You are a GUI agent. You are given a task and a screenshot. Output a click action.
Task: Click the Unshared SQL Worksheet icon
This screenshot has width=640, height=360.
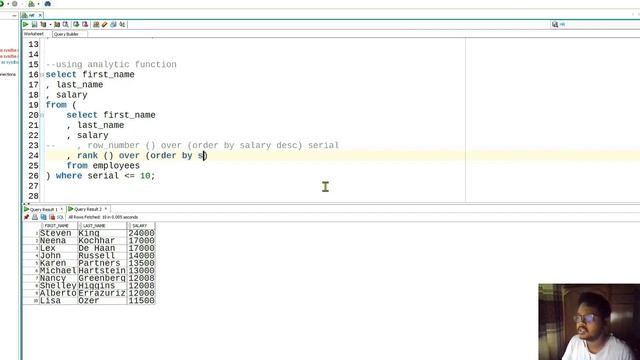[x=96, y=24]
